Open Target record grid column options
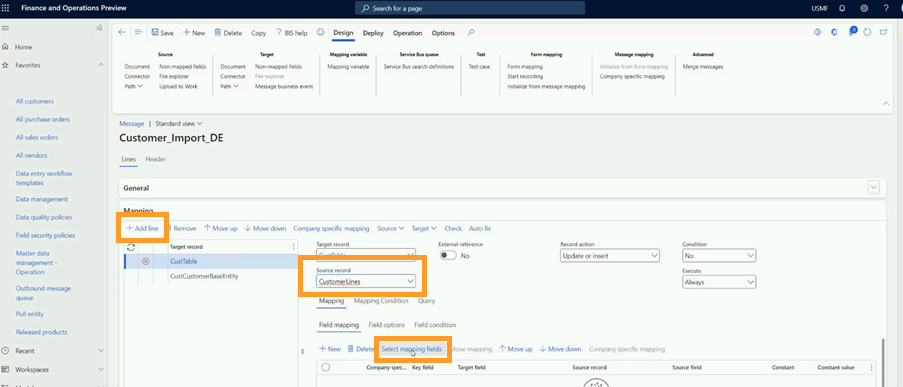This screenshot has width=903, height=387. (x=294, y=247)
